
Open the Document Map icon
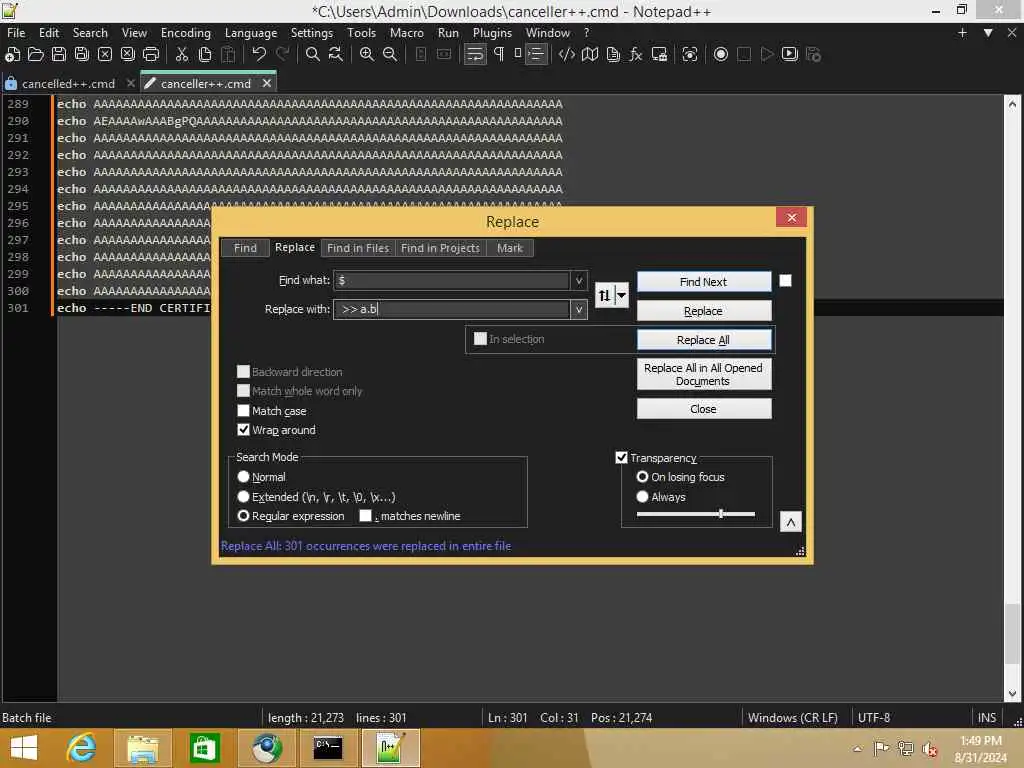tap(590, 54)
